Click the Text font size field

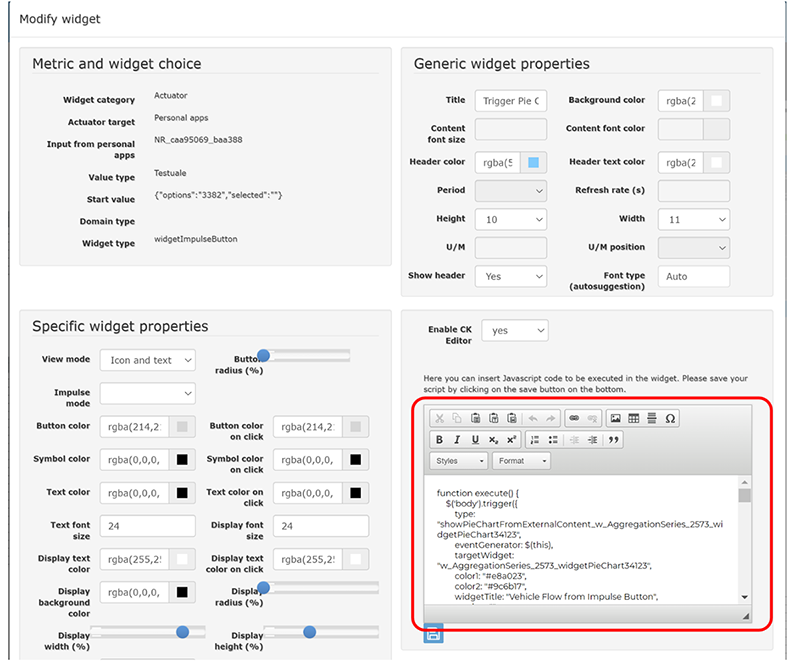click(x=147, y=526)
